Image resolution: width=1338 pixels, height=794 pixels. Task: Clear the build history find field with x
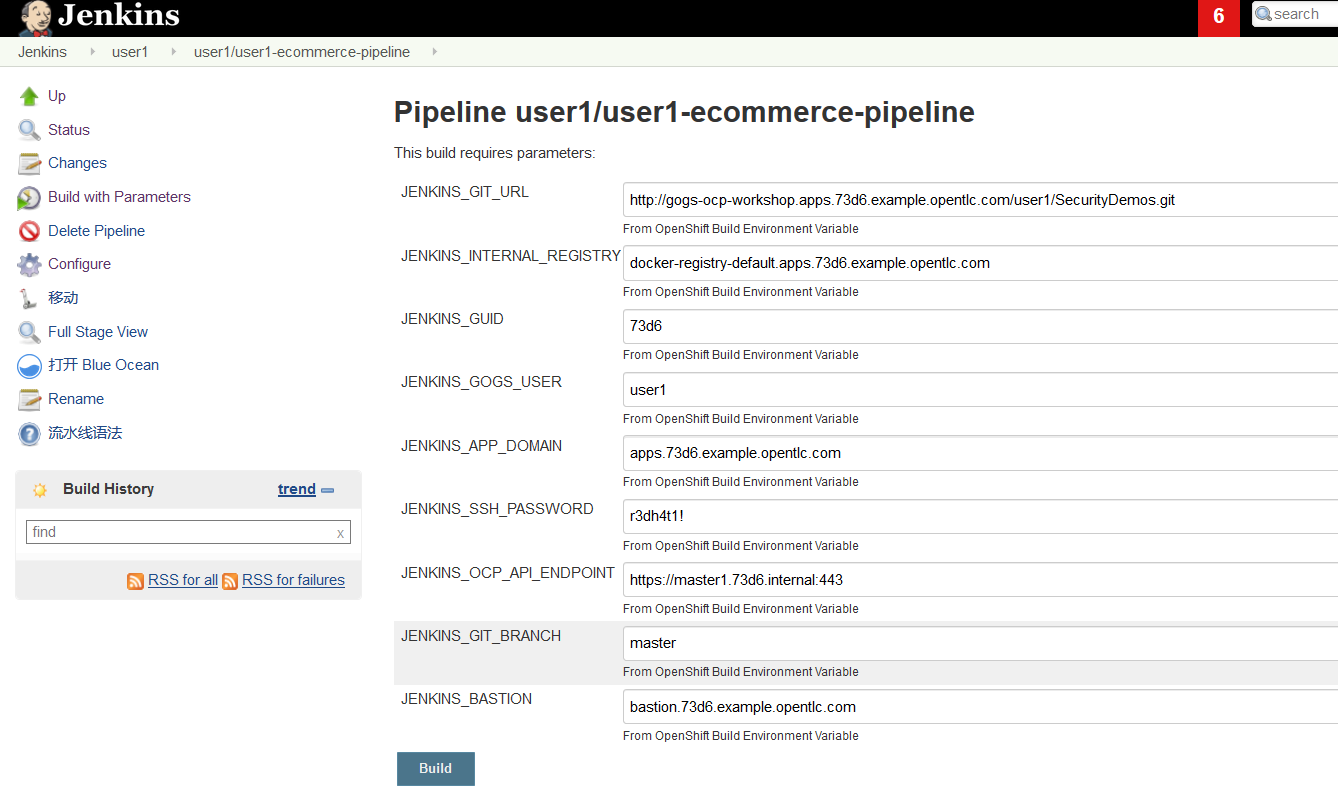pyautogui.click(x=340, y=533)
